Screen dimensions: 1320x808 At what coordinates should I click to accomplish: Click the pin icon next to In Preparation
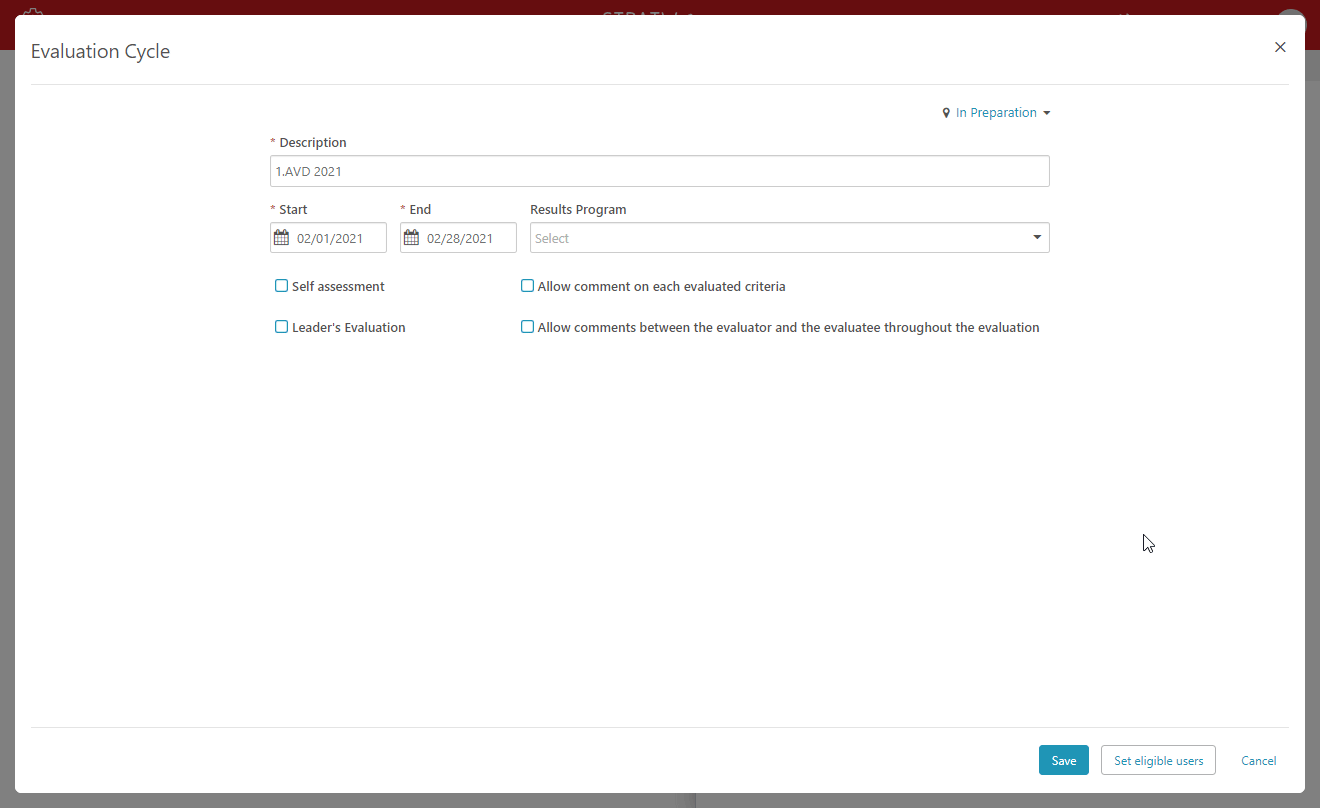(946, 113)
